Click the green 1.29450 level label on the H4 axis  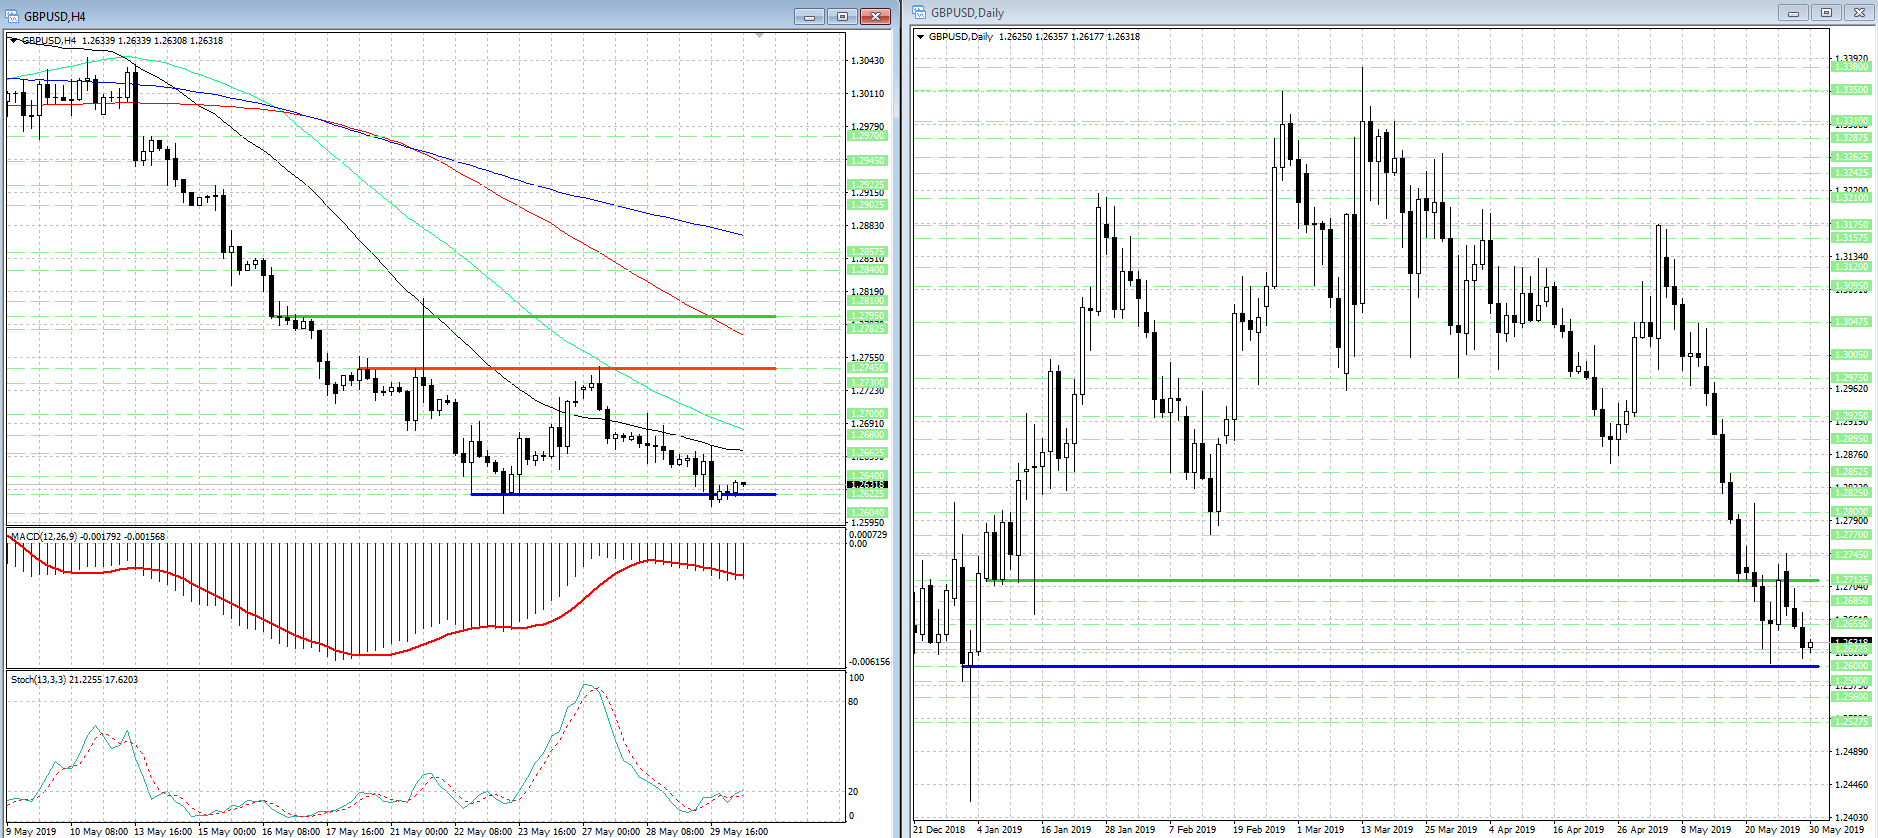[x=867, y=161]
